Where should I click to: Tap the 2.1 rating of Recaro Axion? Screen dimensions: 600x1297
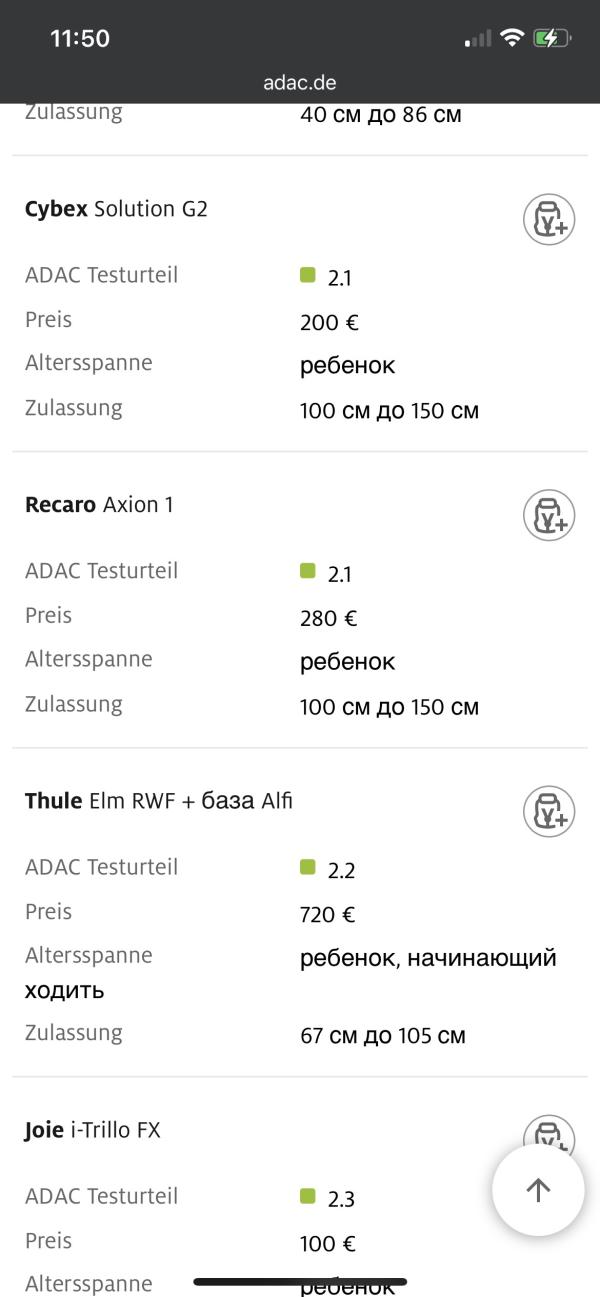pos(339,574)
